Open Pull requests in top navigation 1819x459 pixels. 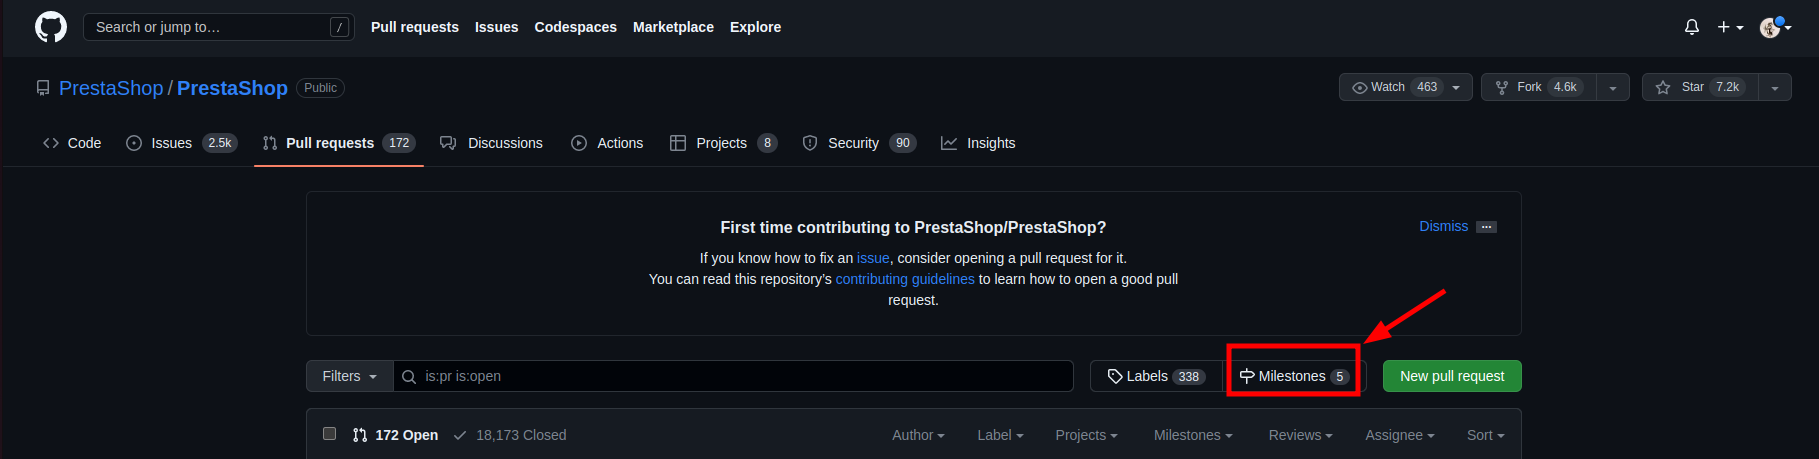pyautogui.click(x=415, y=27)
